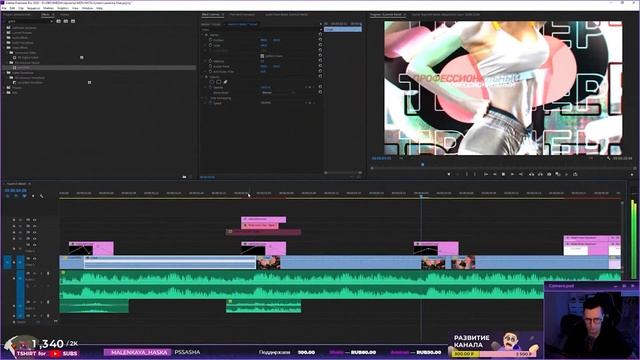Click the Lift button in Program Monitor
The image size is (640, 360).
pyautogui.click(x=531, y=174)
